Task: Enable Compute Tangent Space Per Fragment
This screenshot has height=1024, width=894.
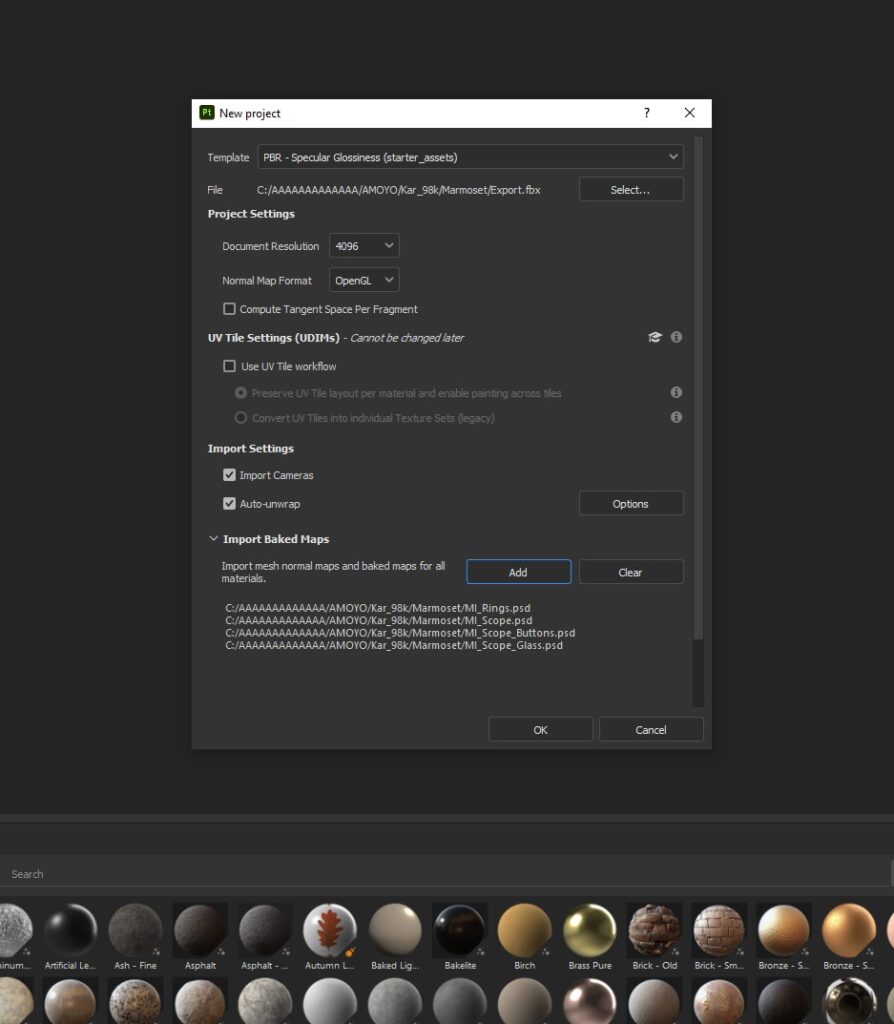Action: click(229, 309)
